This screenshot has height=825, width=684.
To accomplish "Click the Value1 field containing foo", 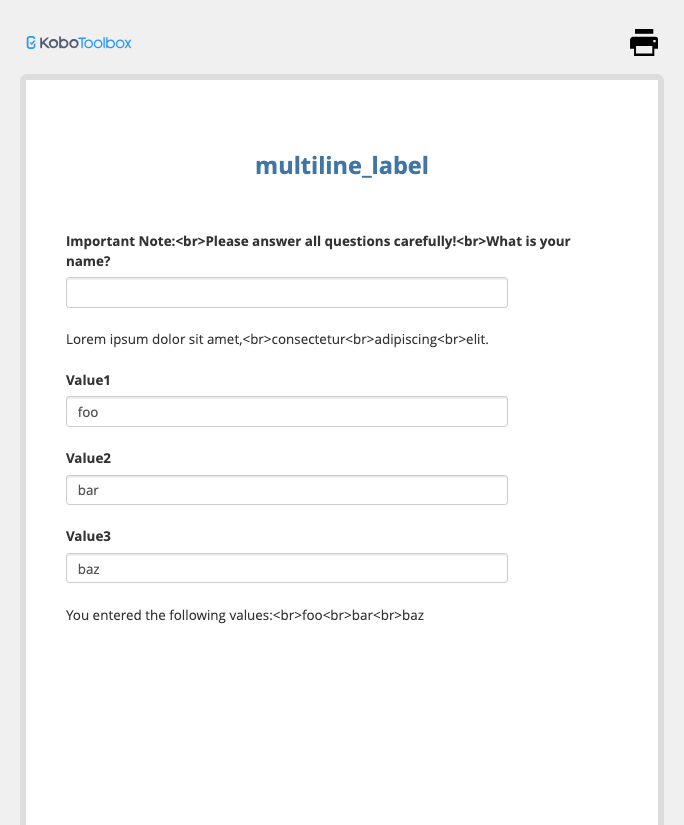I will [x=287, y=412].
